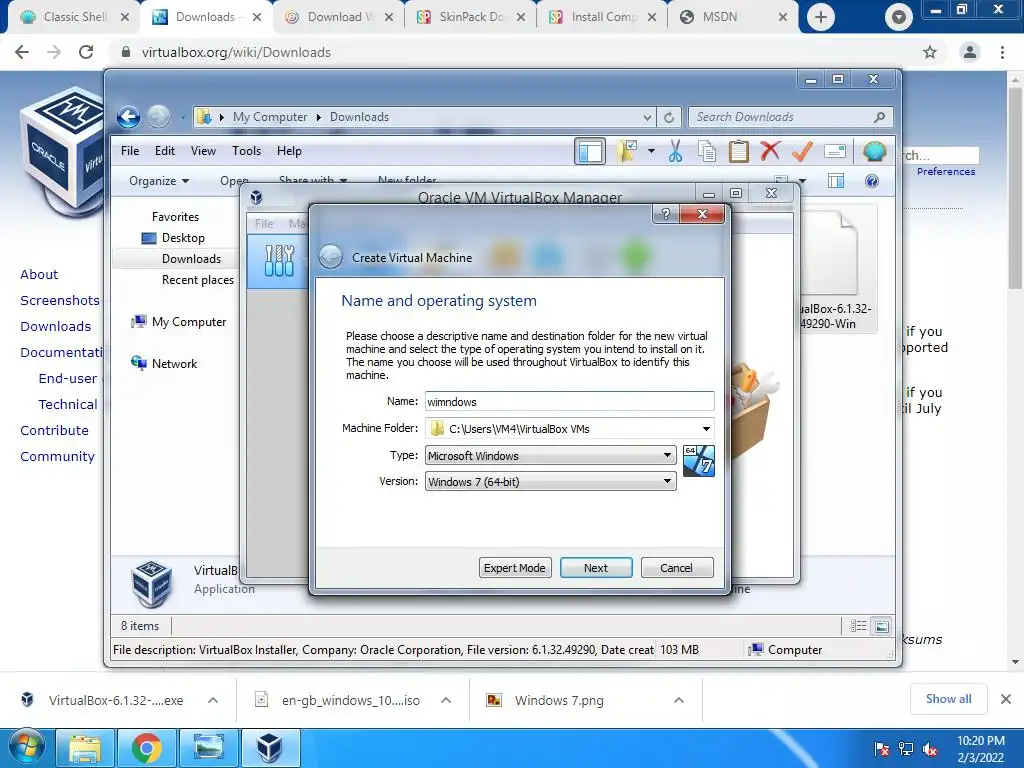The width and height of the screenshot is (1024, 768).
Task: Select Recent places in Favorites
Action: 198,280
